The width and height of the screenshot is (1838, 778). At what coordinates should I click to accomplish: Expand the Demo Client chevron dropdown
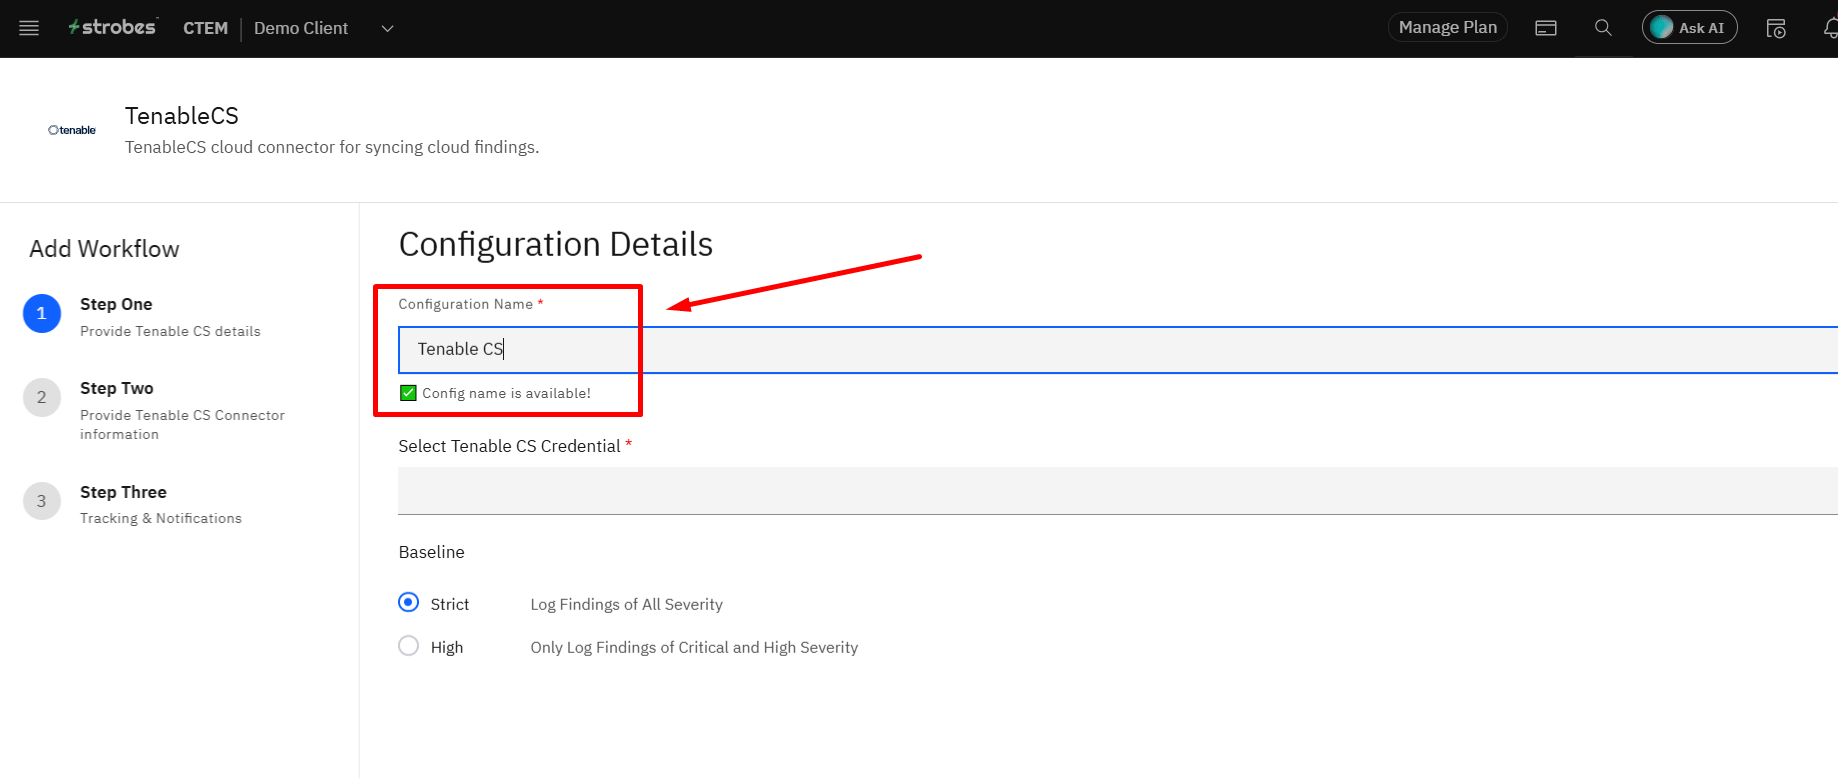click(x=388, y=28)
